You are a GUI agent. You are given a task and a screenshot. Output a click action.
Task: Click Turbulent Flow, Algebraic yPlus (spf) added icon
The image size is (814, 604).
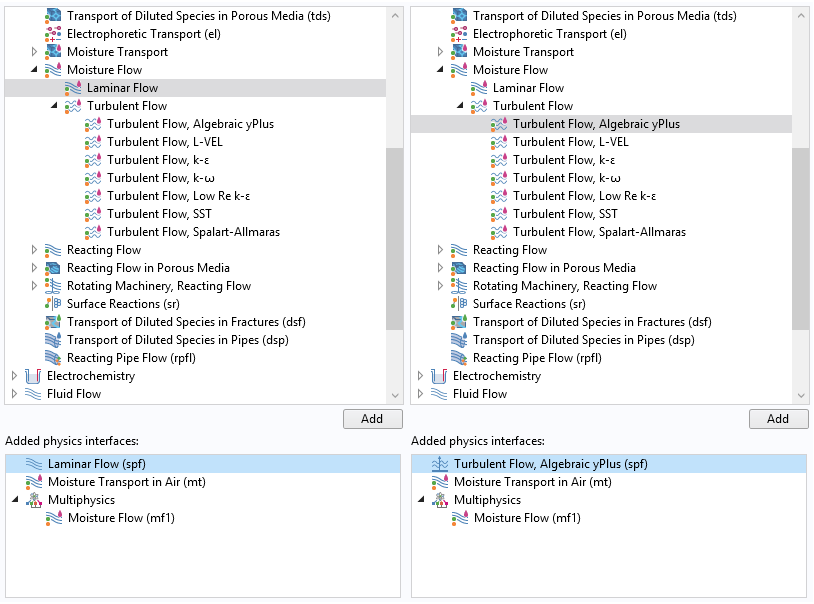[x=440, y=464]
